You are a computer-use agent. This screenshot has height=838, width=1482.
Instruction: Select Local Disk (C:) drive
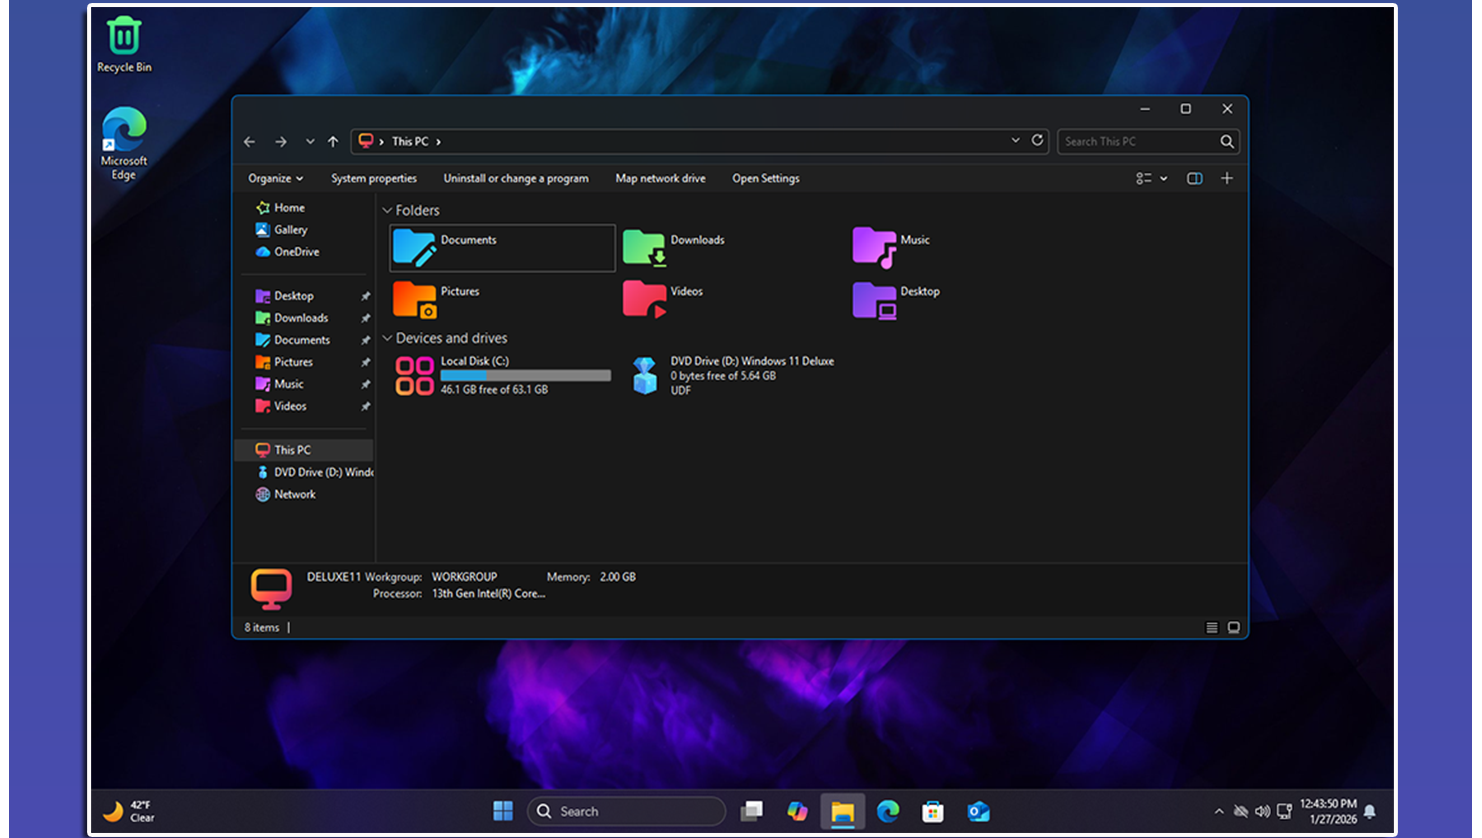click(x=414, y=376)
